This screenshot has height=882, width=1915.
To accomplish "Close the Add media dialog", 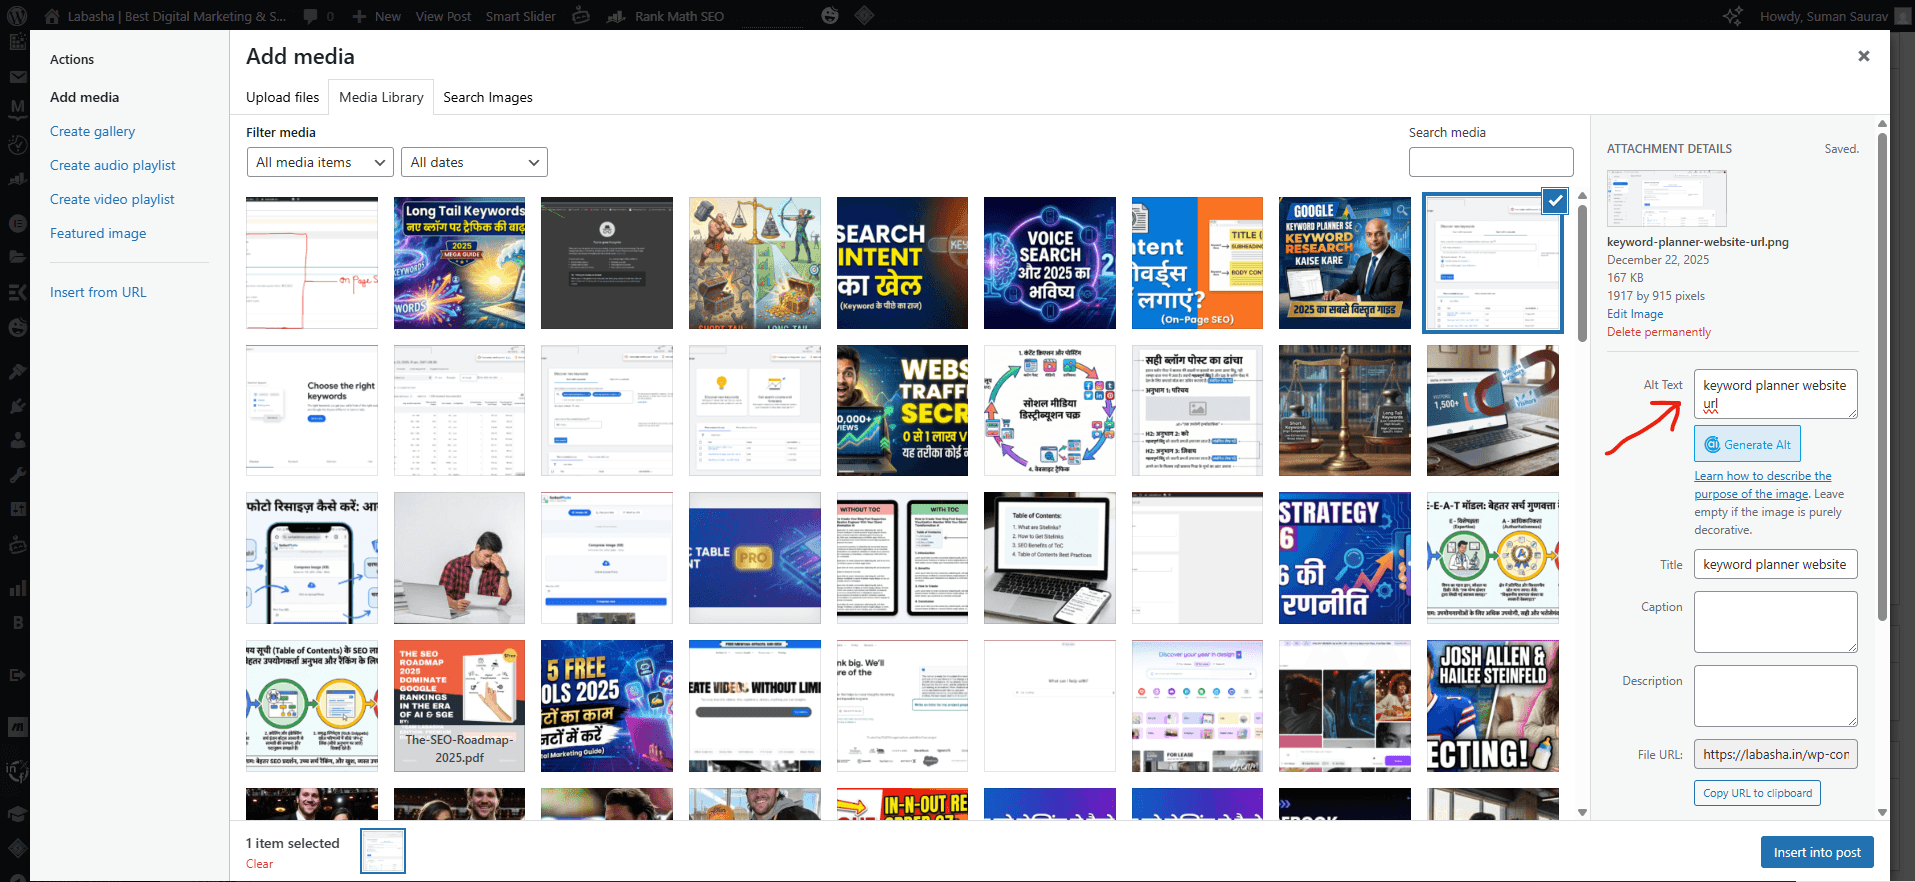I will pyautogui.click(x=1864, y=56).
